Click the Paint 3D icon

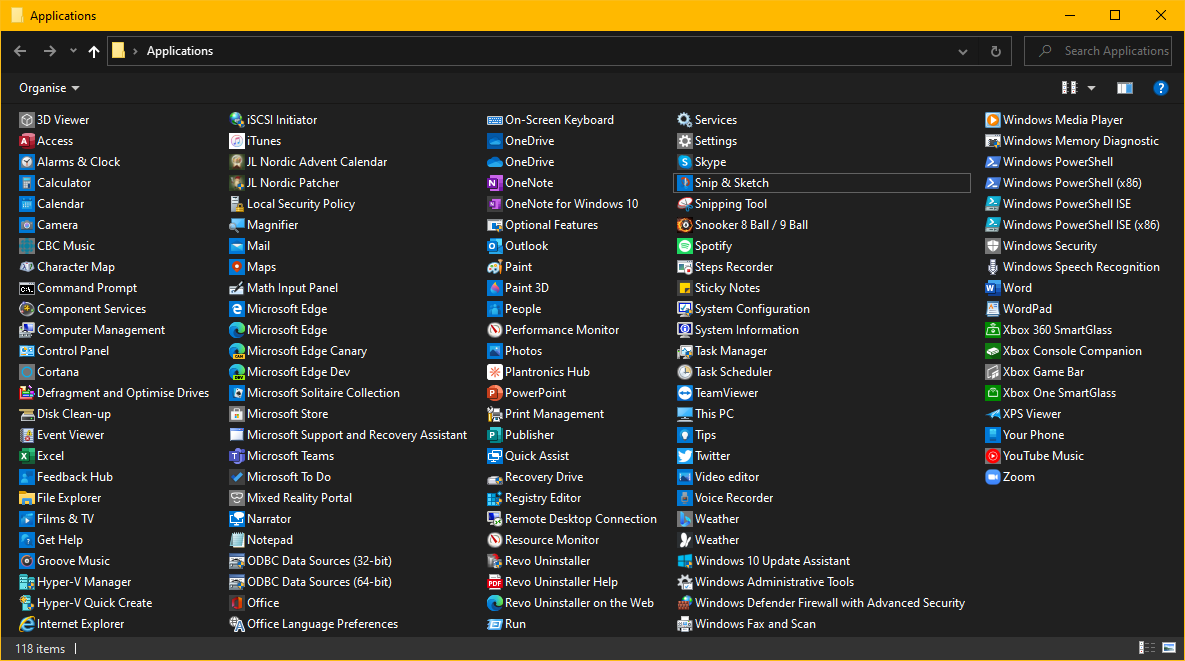[x=494, y=288]
